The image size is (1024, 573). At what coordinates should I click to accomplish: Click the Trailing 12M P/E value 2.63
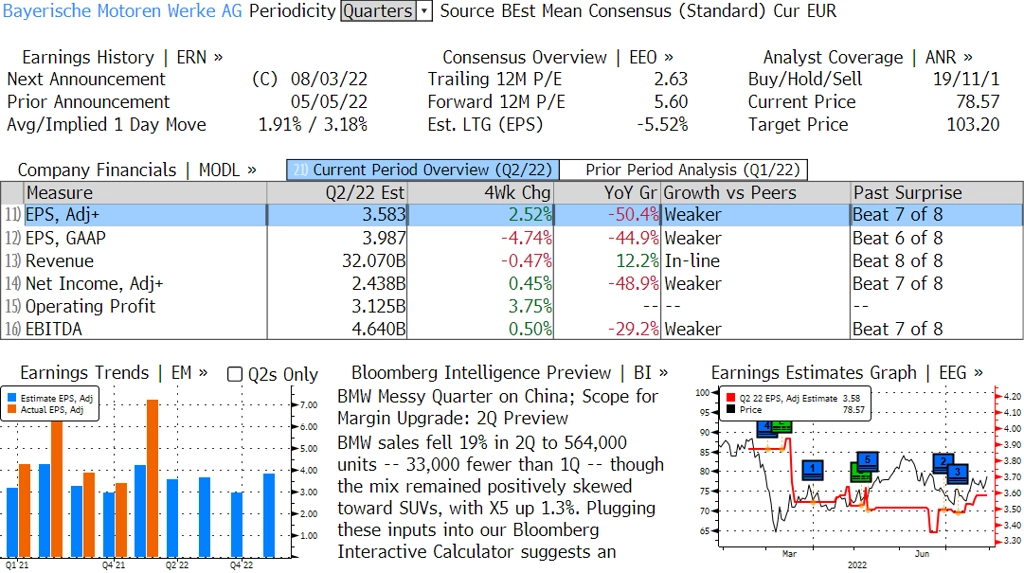coord(671,79)
